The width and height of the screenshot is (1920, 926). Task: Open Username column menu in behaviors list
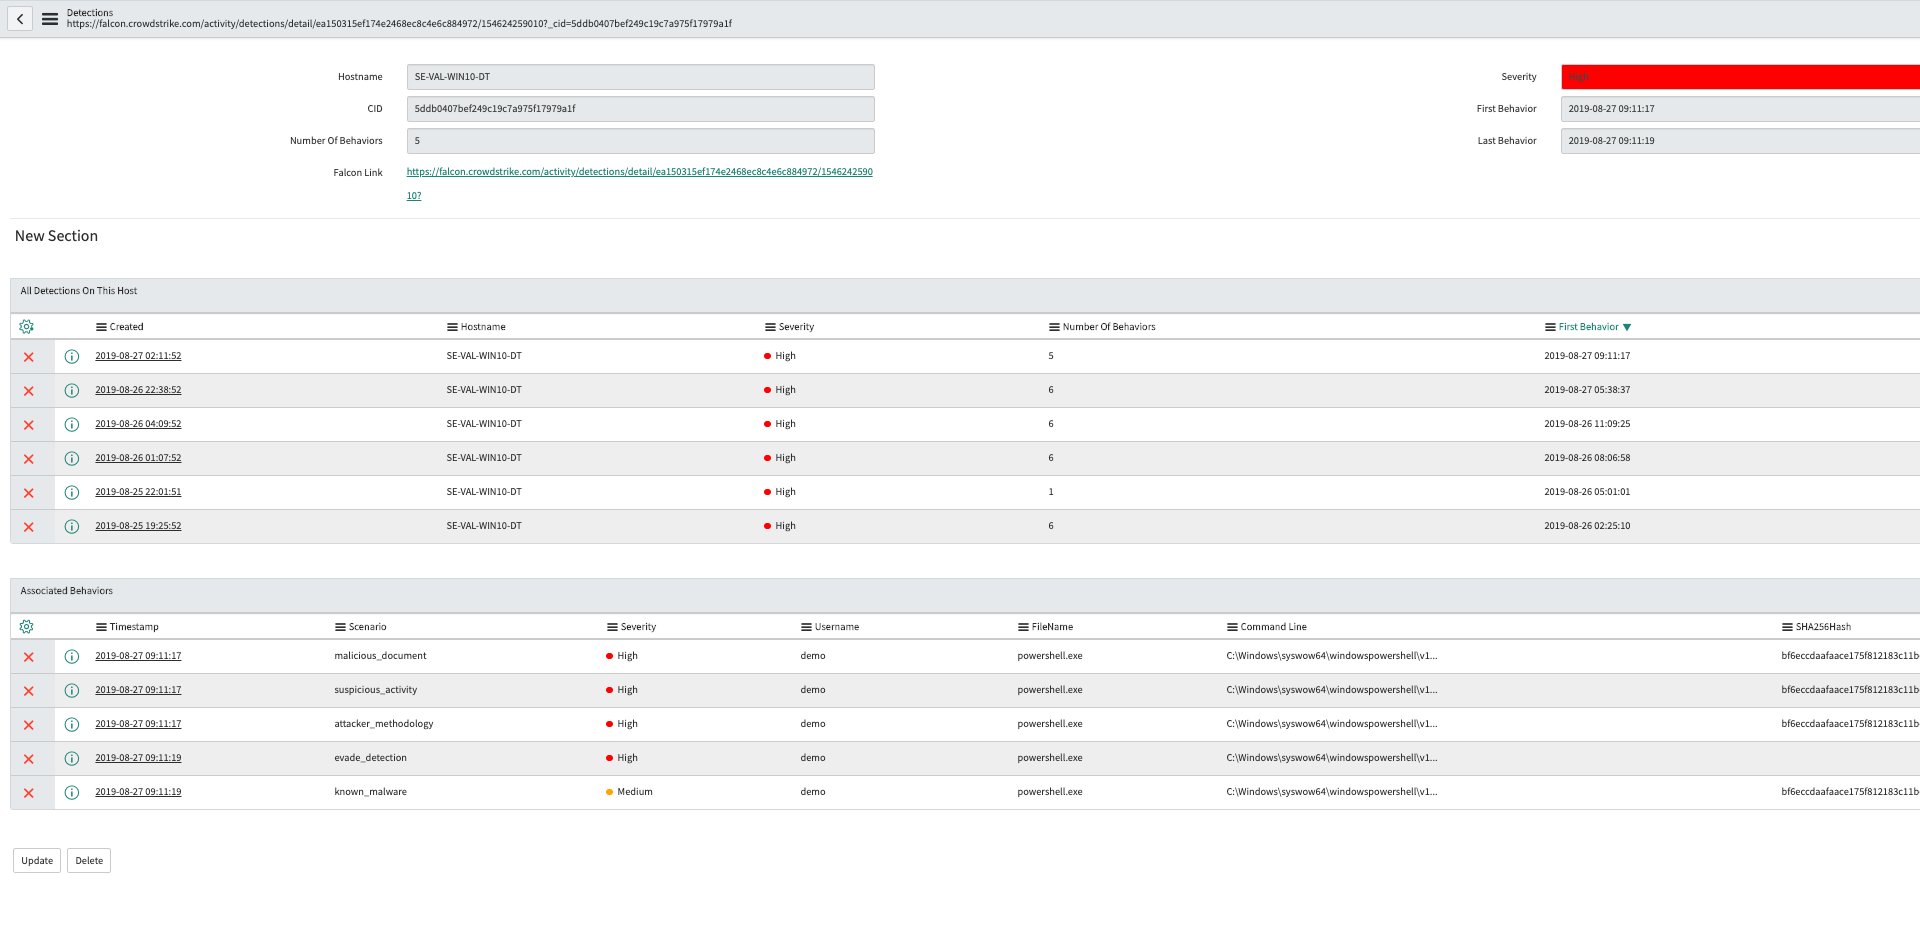pos(806,627)
